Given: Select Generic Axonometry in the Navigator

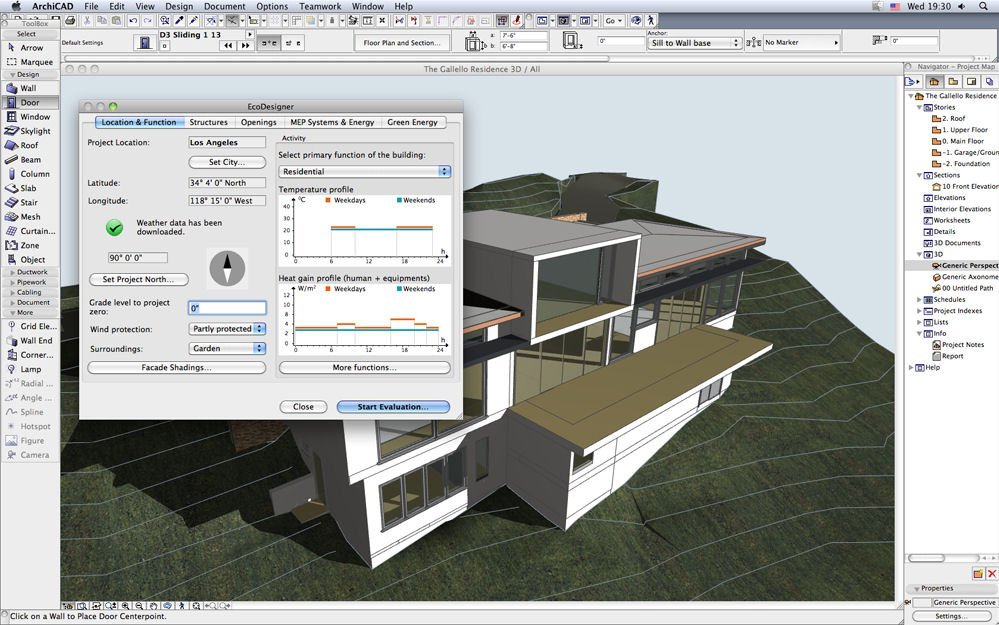Looking at the screenshot, I should click(966, 277).
